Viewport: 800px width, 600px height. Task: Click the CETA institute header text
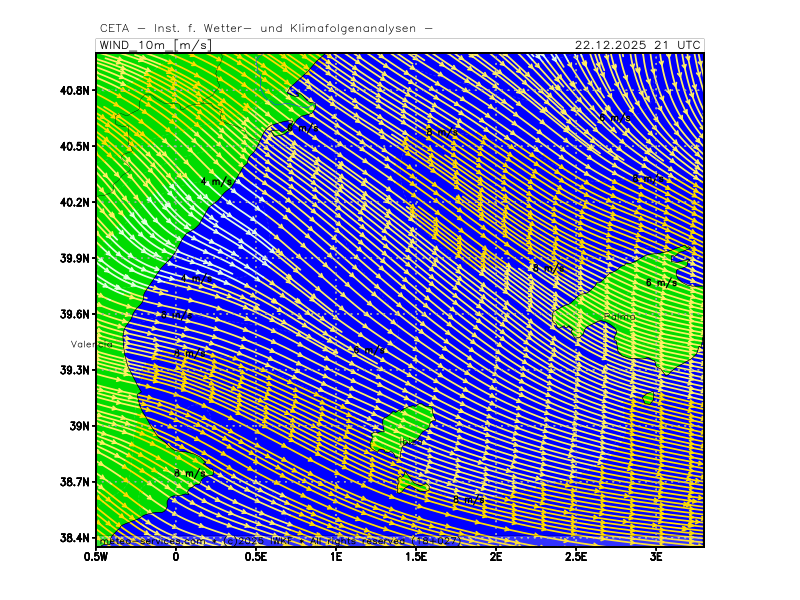click(x=266, y=28)
